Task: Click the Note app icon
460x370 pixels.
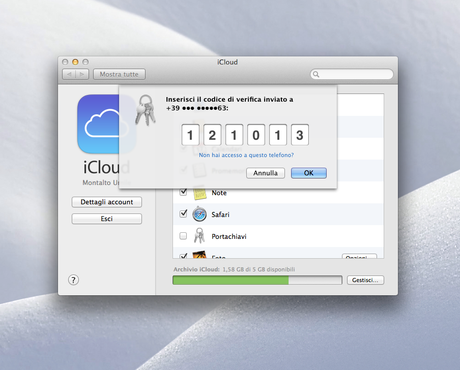Action: point(199,193)
